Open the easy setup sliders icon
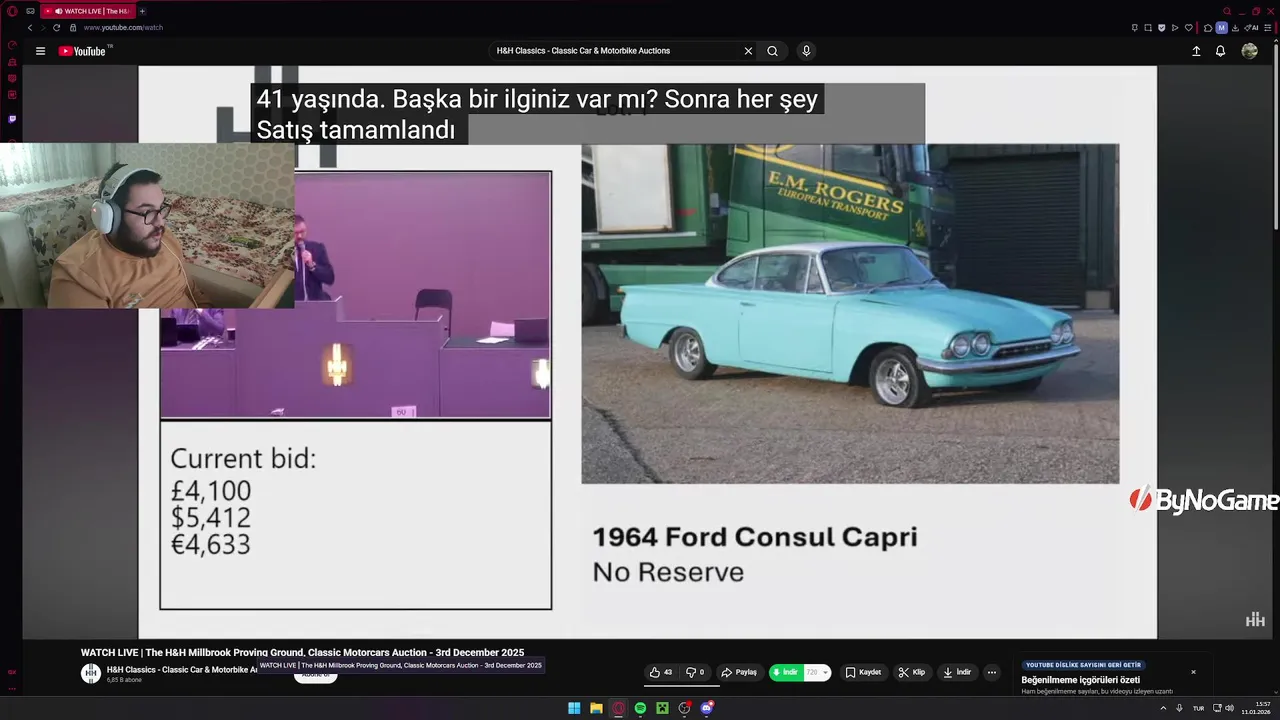 1268,27
